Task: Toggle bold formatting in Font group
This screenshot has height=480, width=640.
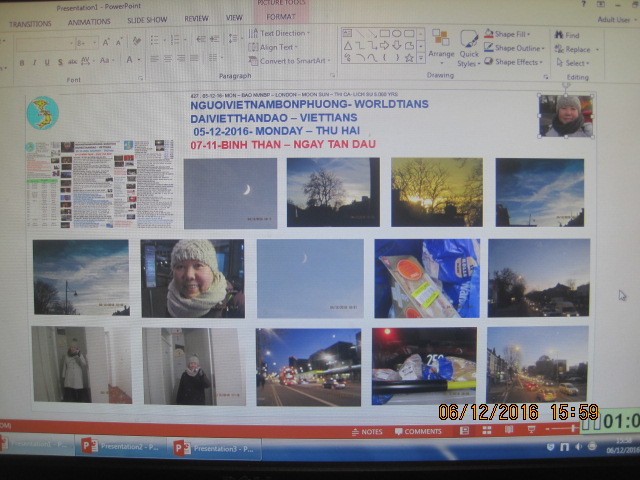Action: (x=22, y=62)
